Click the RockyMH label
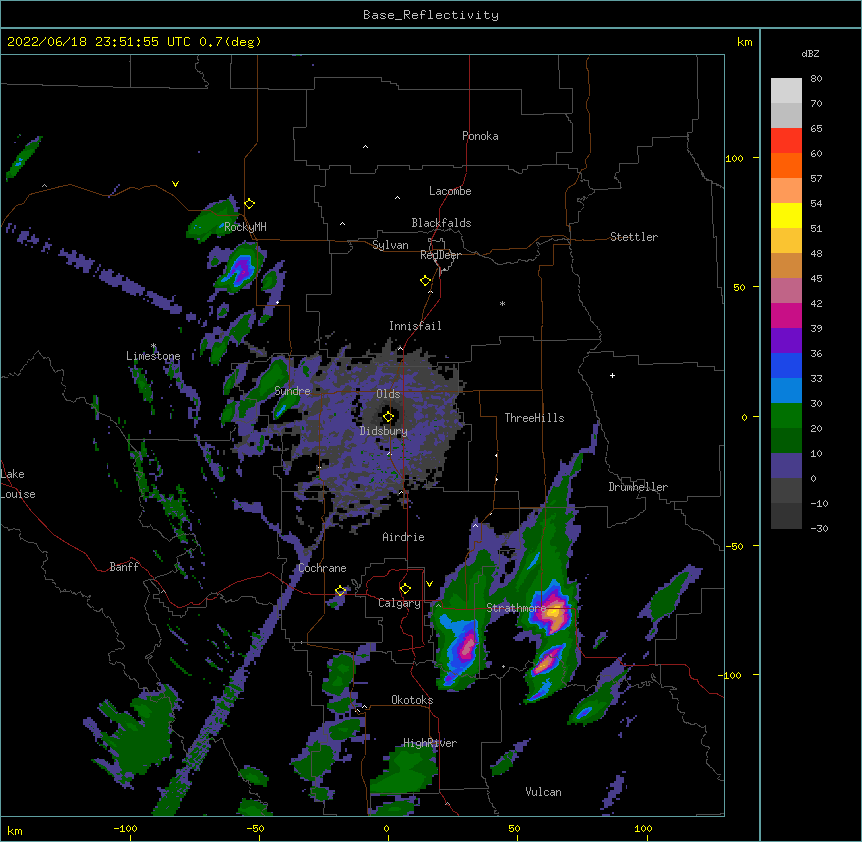Viewport: 862px width, 842px height. coord(245,227)
